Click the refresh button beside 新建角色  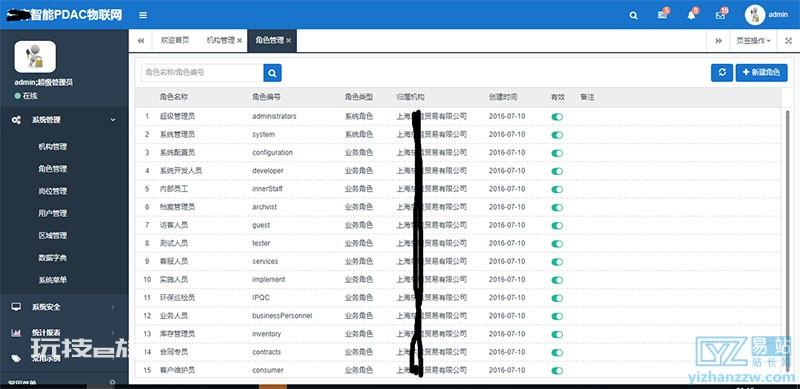pos(722,72)
